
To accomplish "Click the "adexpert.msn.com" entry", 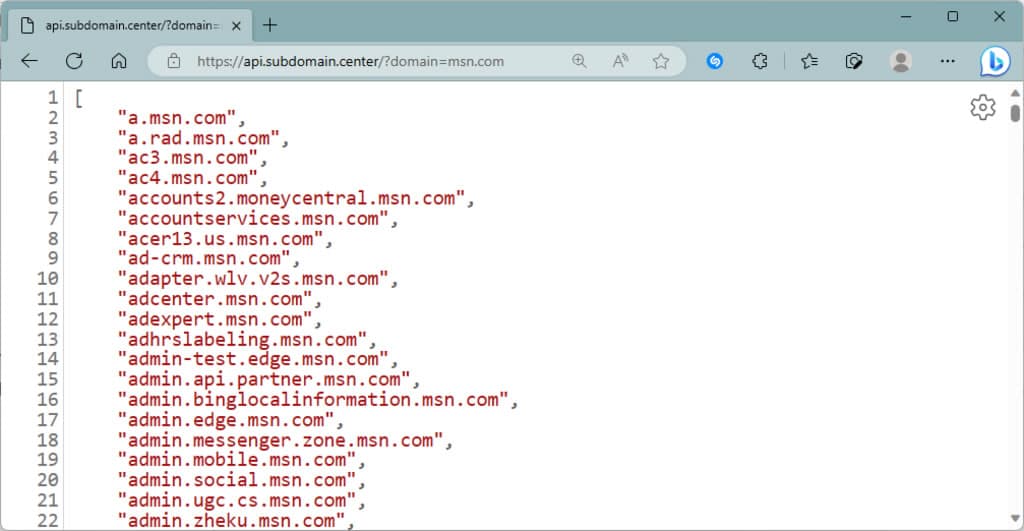I will (x=215, y=319).
